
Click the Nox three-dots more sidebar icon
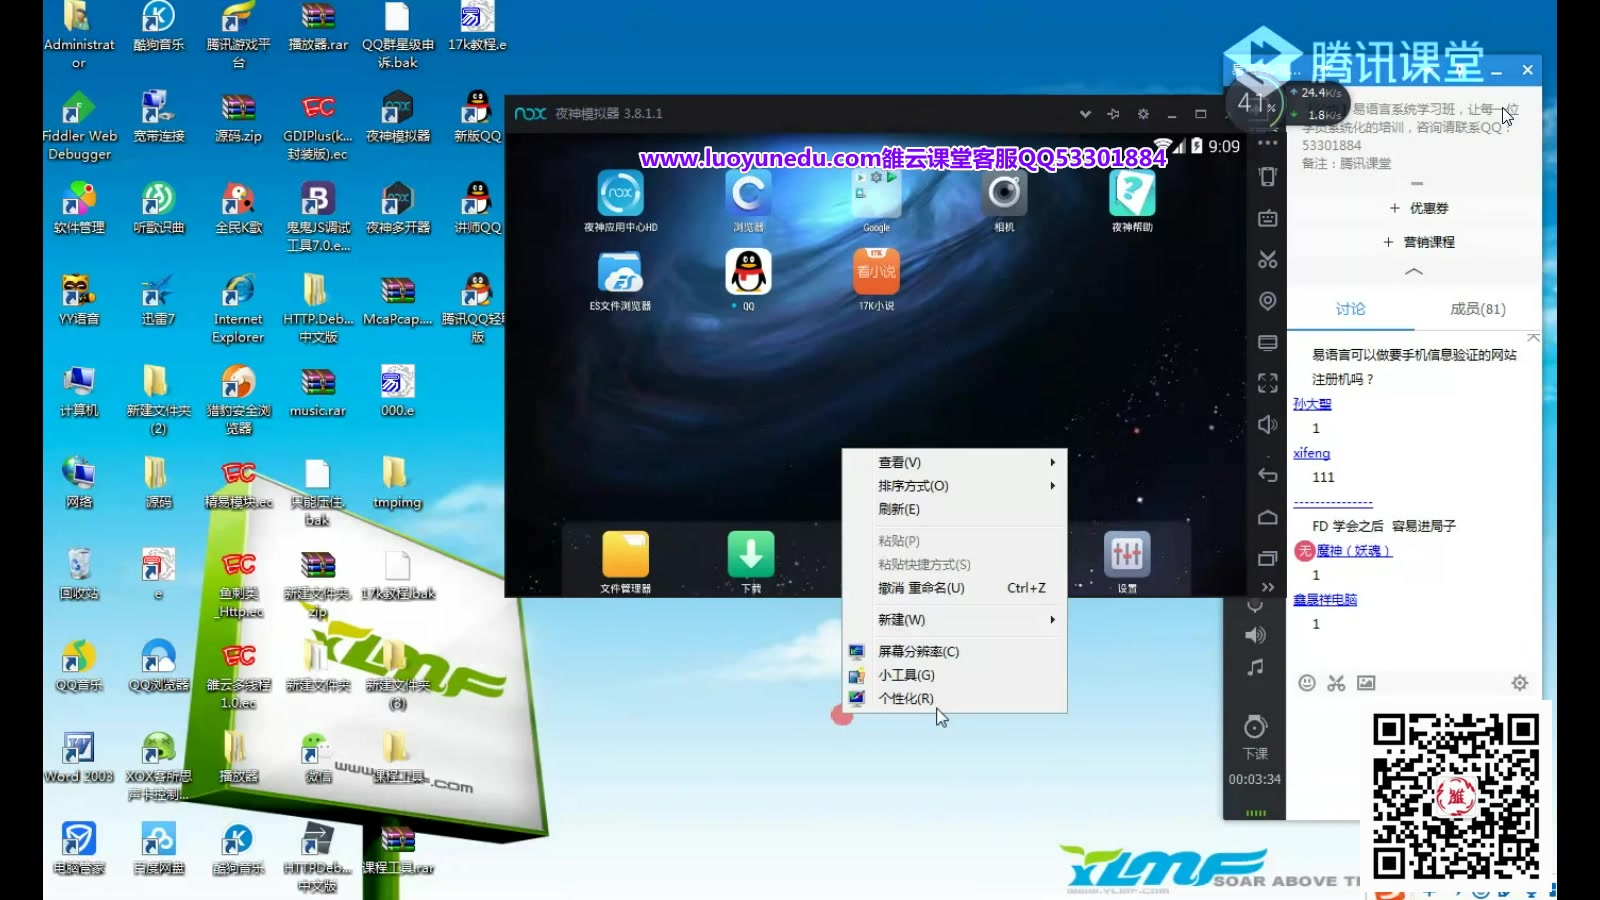[x=1268, y=143]
